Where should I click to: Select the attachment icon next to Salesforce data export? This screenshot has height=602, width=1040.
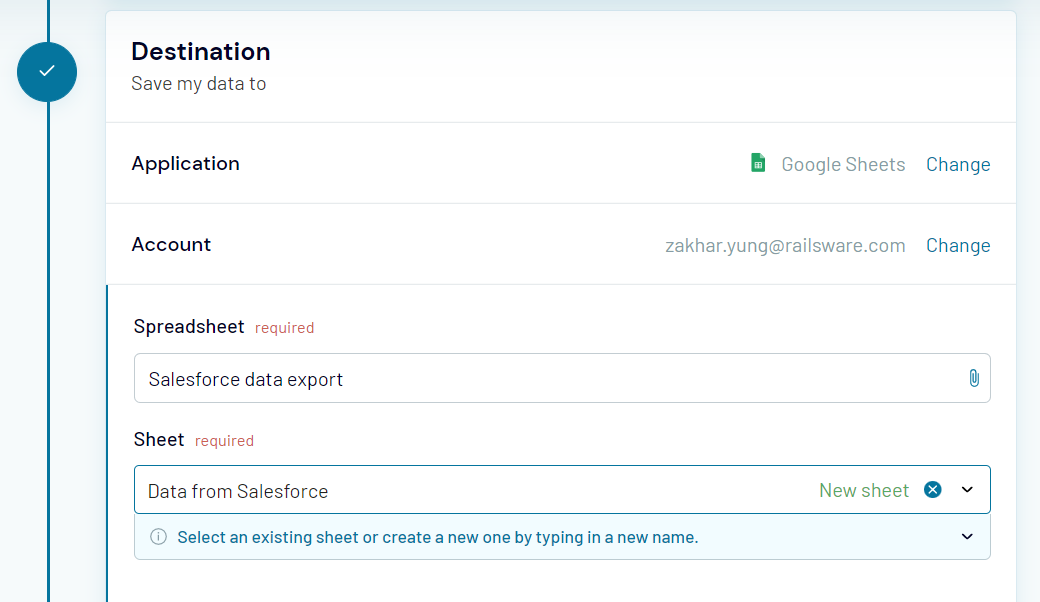[974, 378]
